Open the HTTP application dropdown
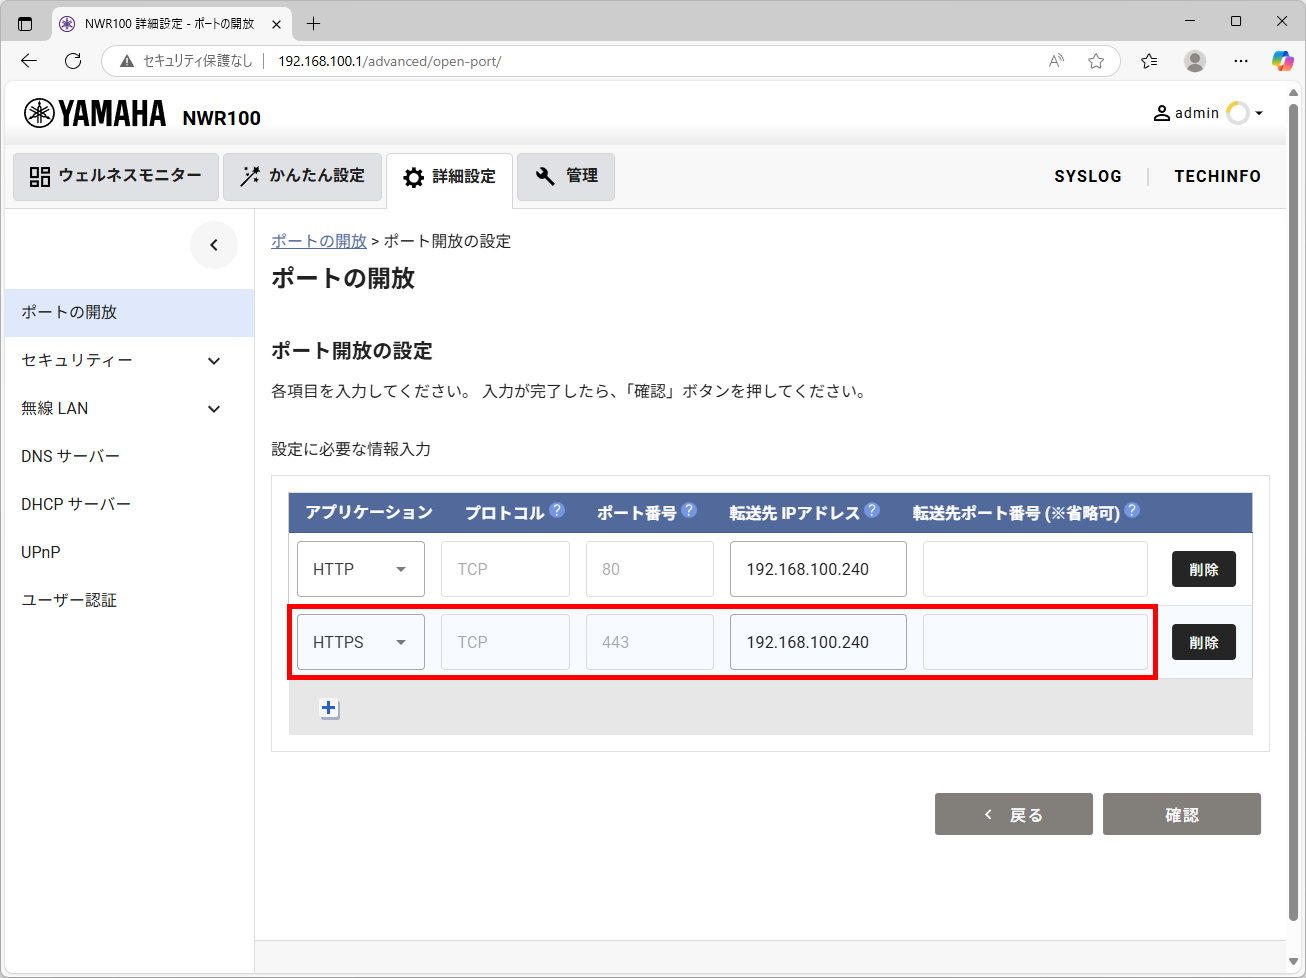Image resolution: width=1306 pixels, height=978 pixels. pyautogui.click(x=360, y=569)
